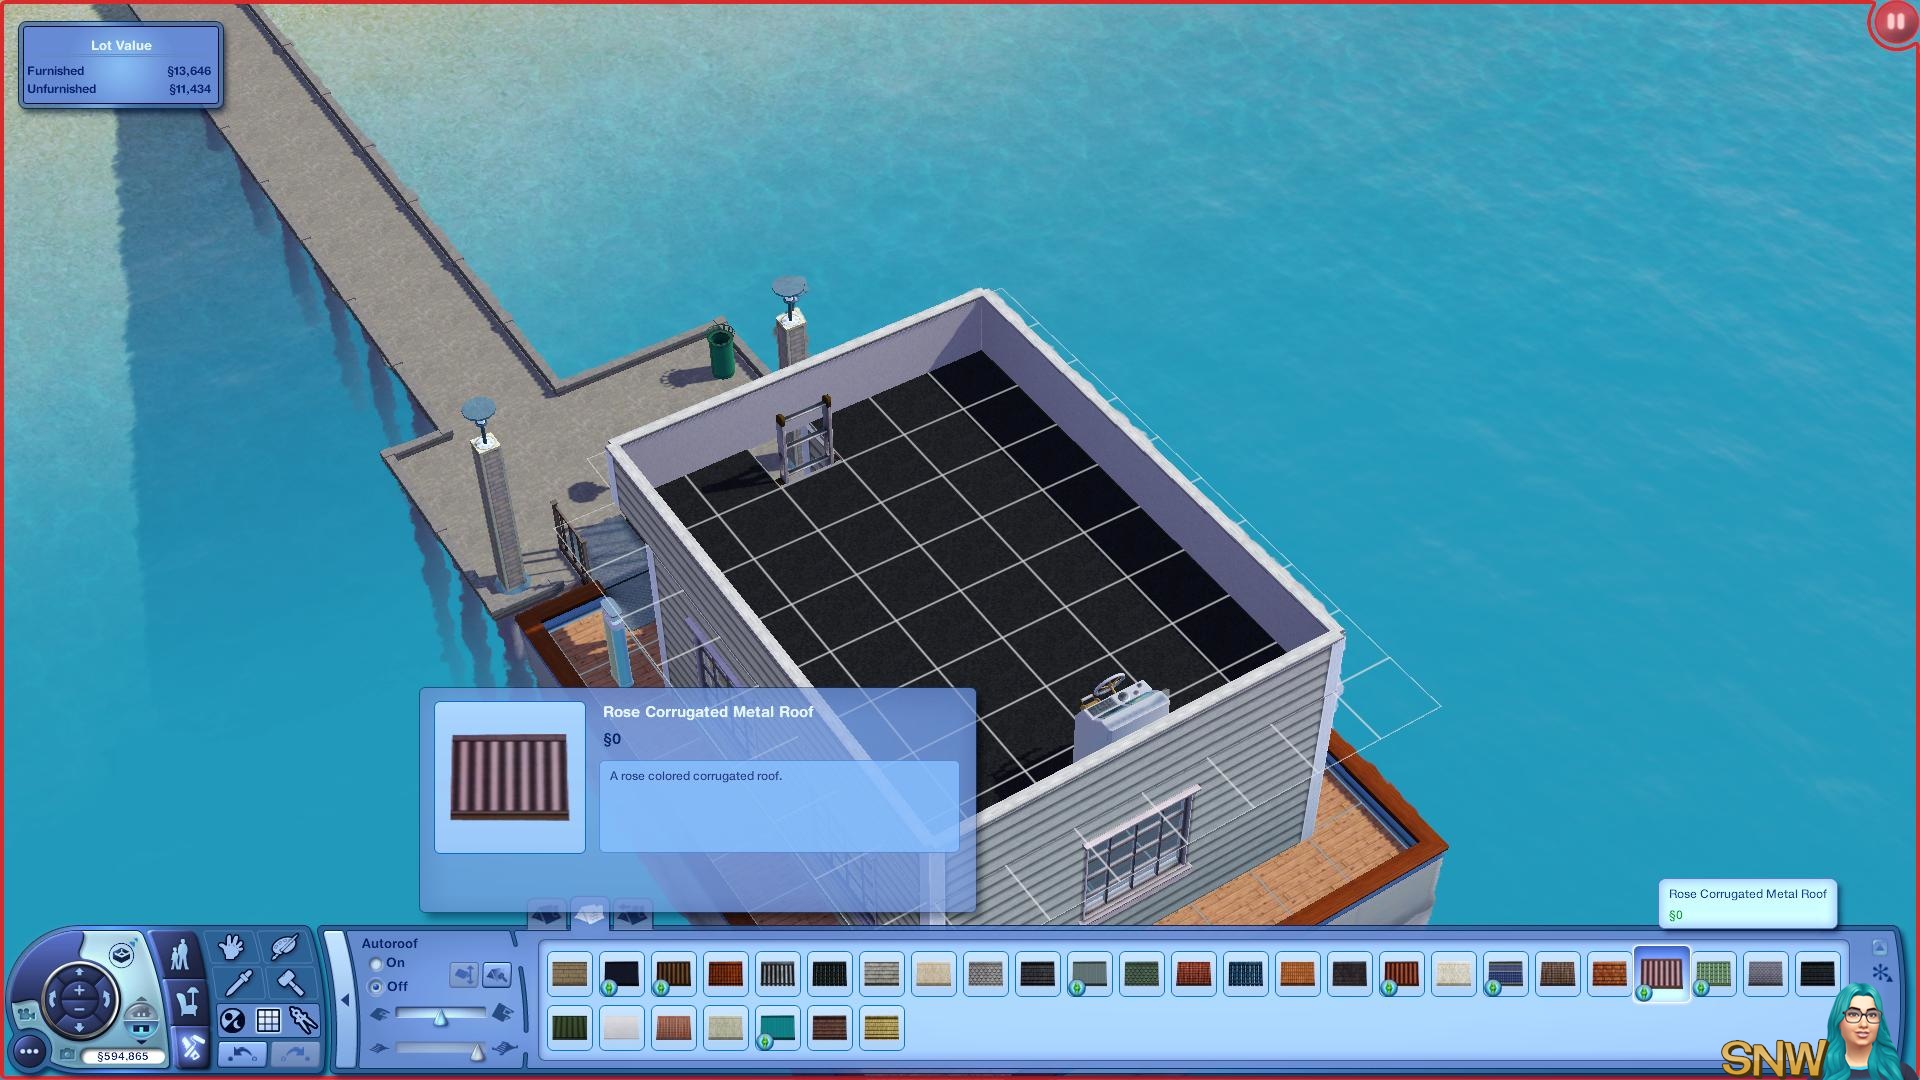Screen dimensions: 1920x1080
Task: Click the blueprint mode icon
Action: 122,954
